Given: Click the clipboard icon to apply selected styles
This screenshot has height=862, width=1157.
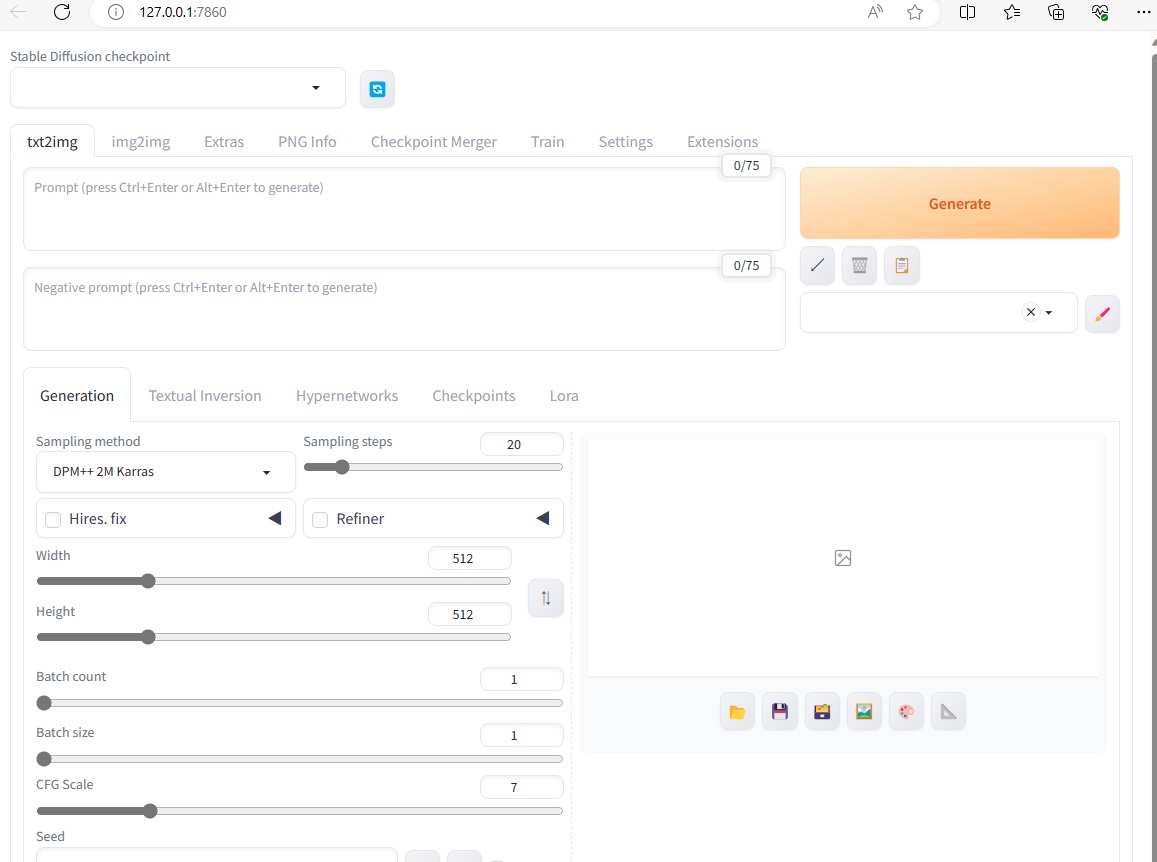Looking at the screenshot, I should [901, 265].
